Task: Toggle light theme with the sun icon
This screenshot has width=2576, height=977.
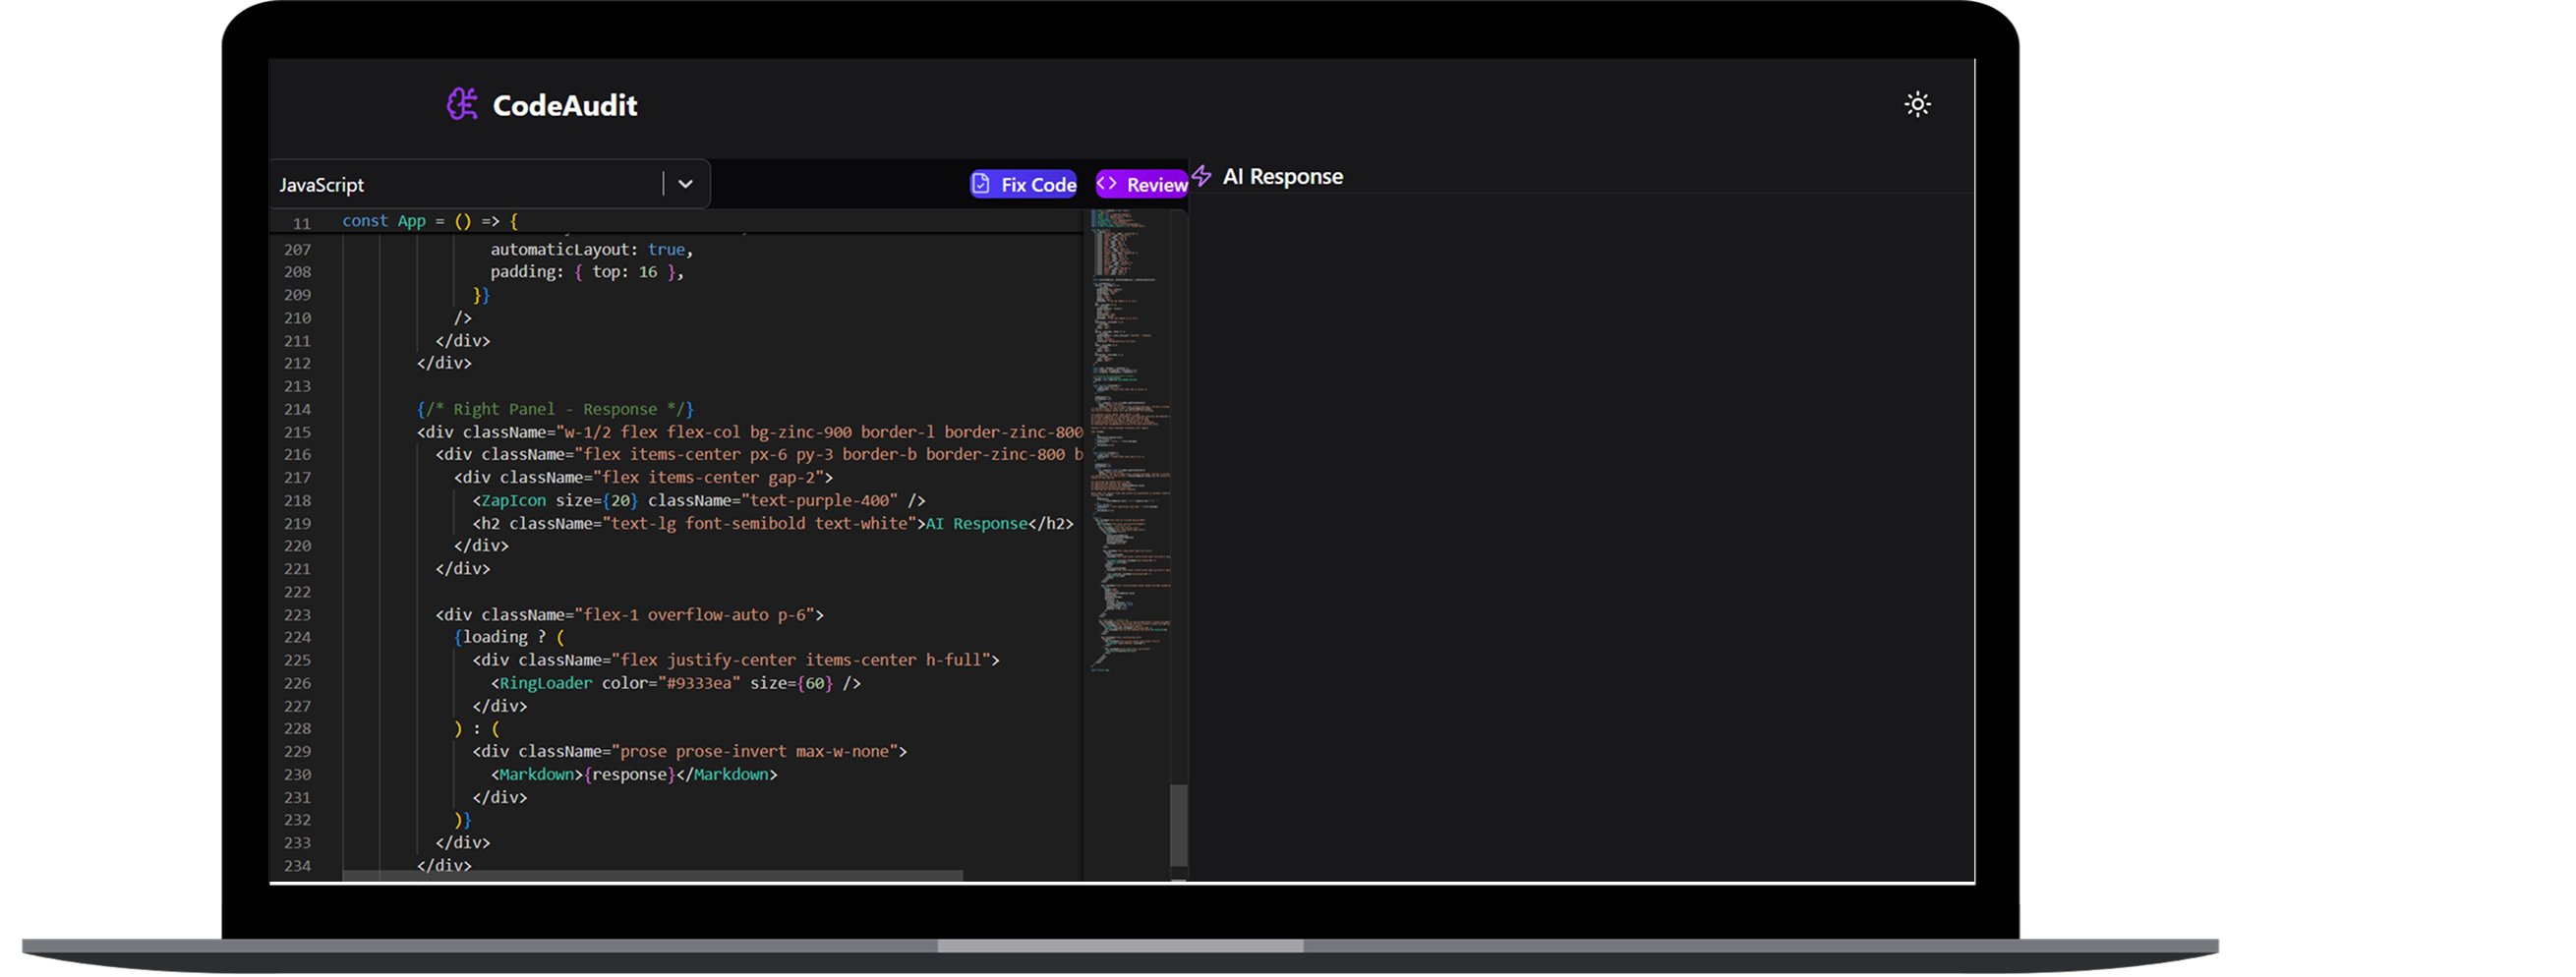Action: click(x=1916, y=104)
